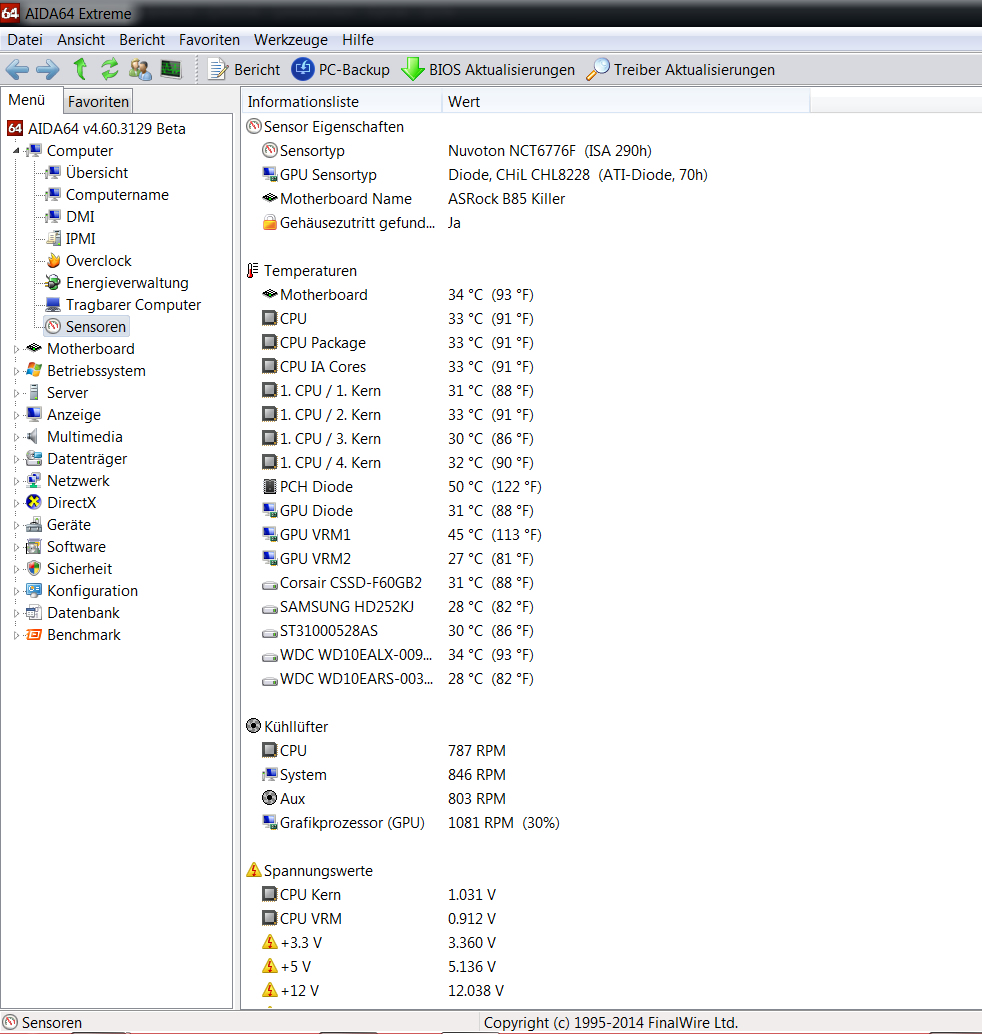This screenshot has height=1034, width=982.
Task: Open the Werkzeuge menu
Action: [x=291, y=40]
